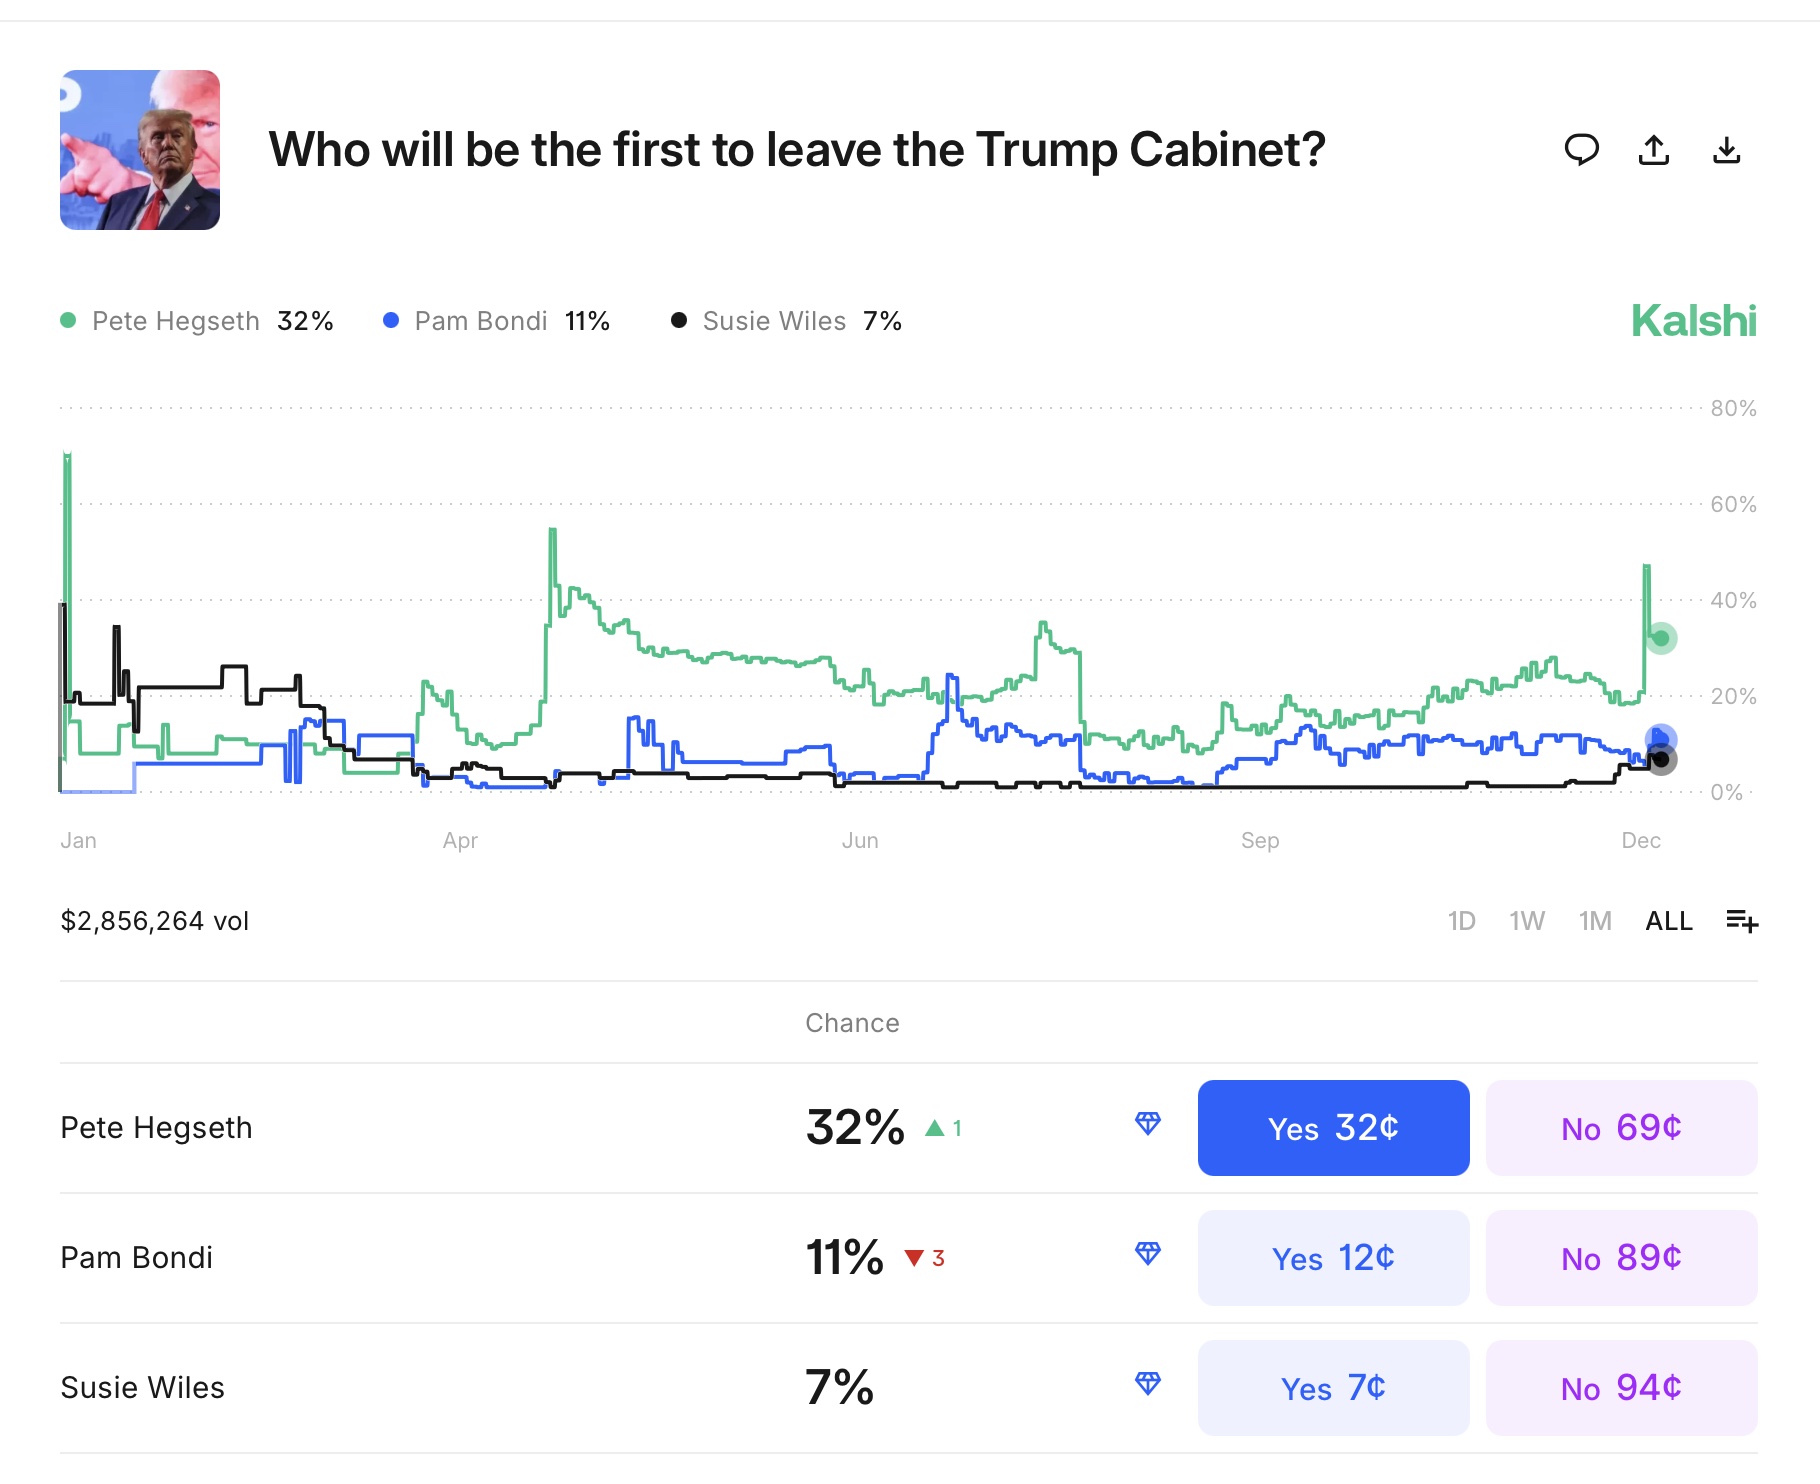Click the Kalshi logo

pos(1693,321)
